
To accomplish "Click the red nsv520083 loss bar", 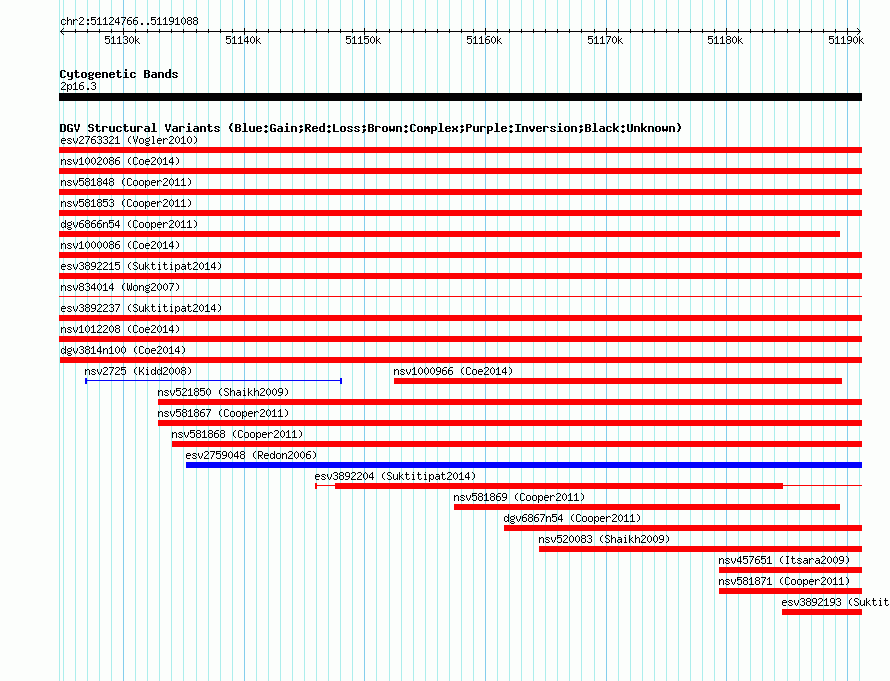I will pyautogui.click(x=700, y=549).
